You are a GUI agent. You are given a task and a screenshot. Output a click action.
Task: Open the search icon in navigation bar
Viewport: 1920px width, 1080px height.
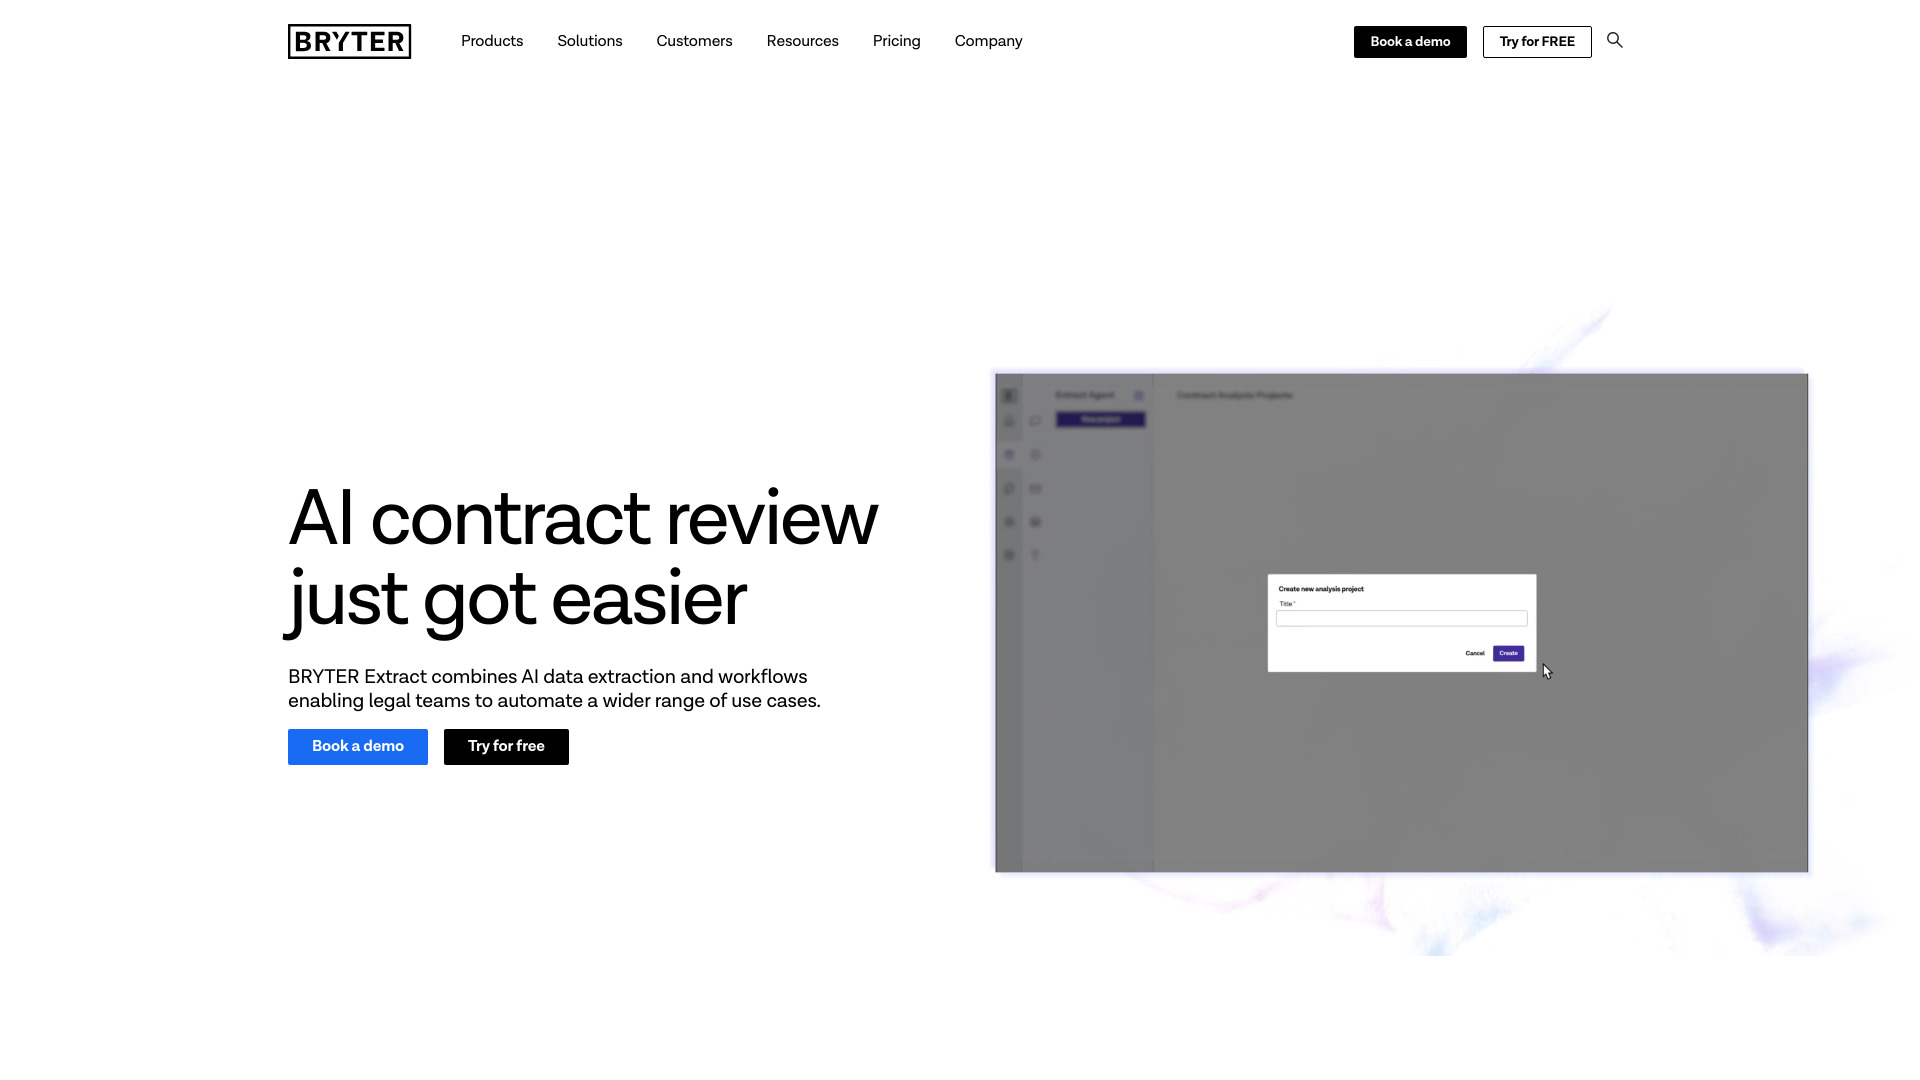[x=1614, y=40]
